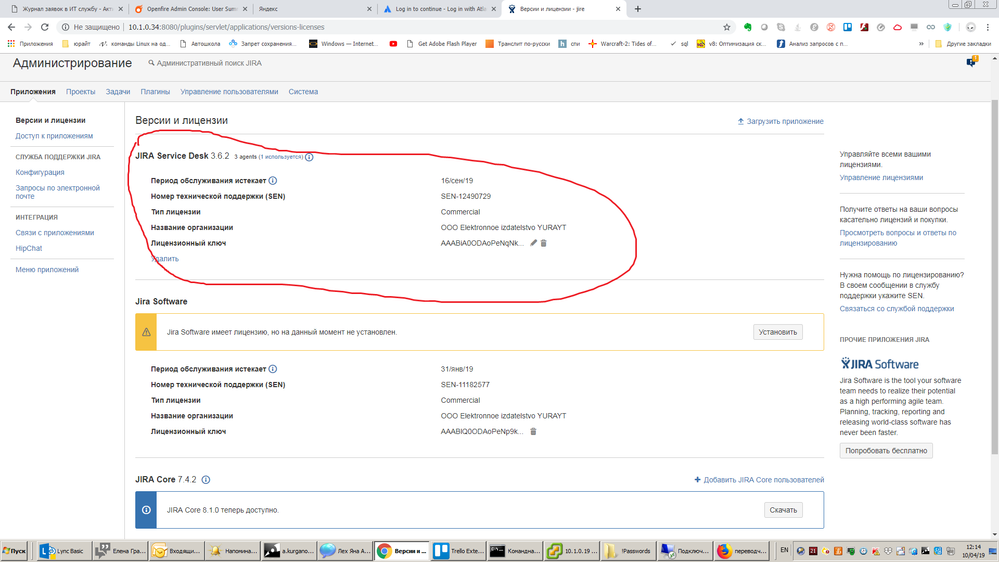Open the Автошкола bookmark
The width and height of the screenshot is (999, 562).
tap(199, 44)
